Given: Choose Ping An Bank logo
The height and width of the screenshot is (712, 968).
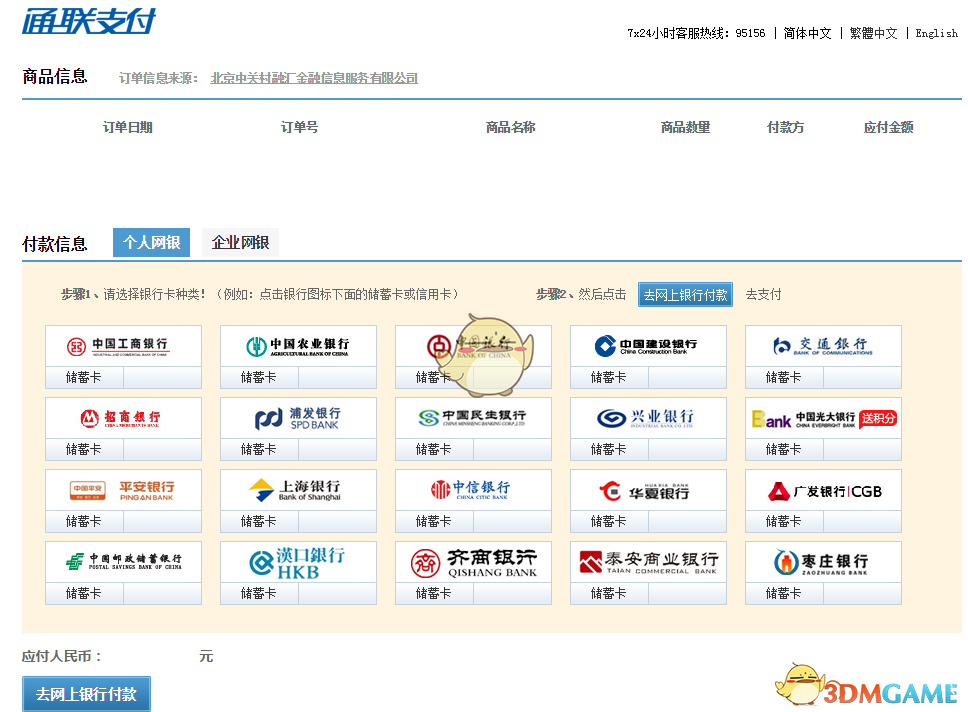Looking at the screenshot, I should point(123,490).
